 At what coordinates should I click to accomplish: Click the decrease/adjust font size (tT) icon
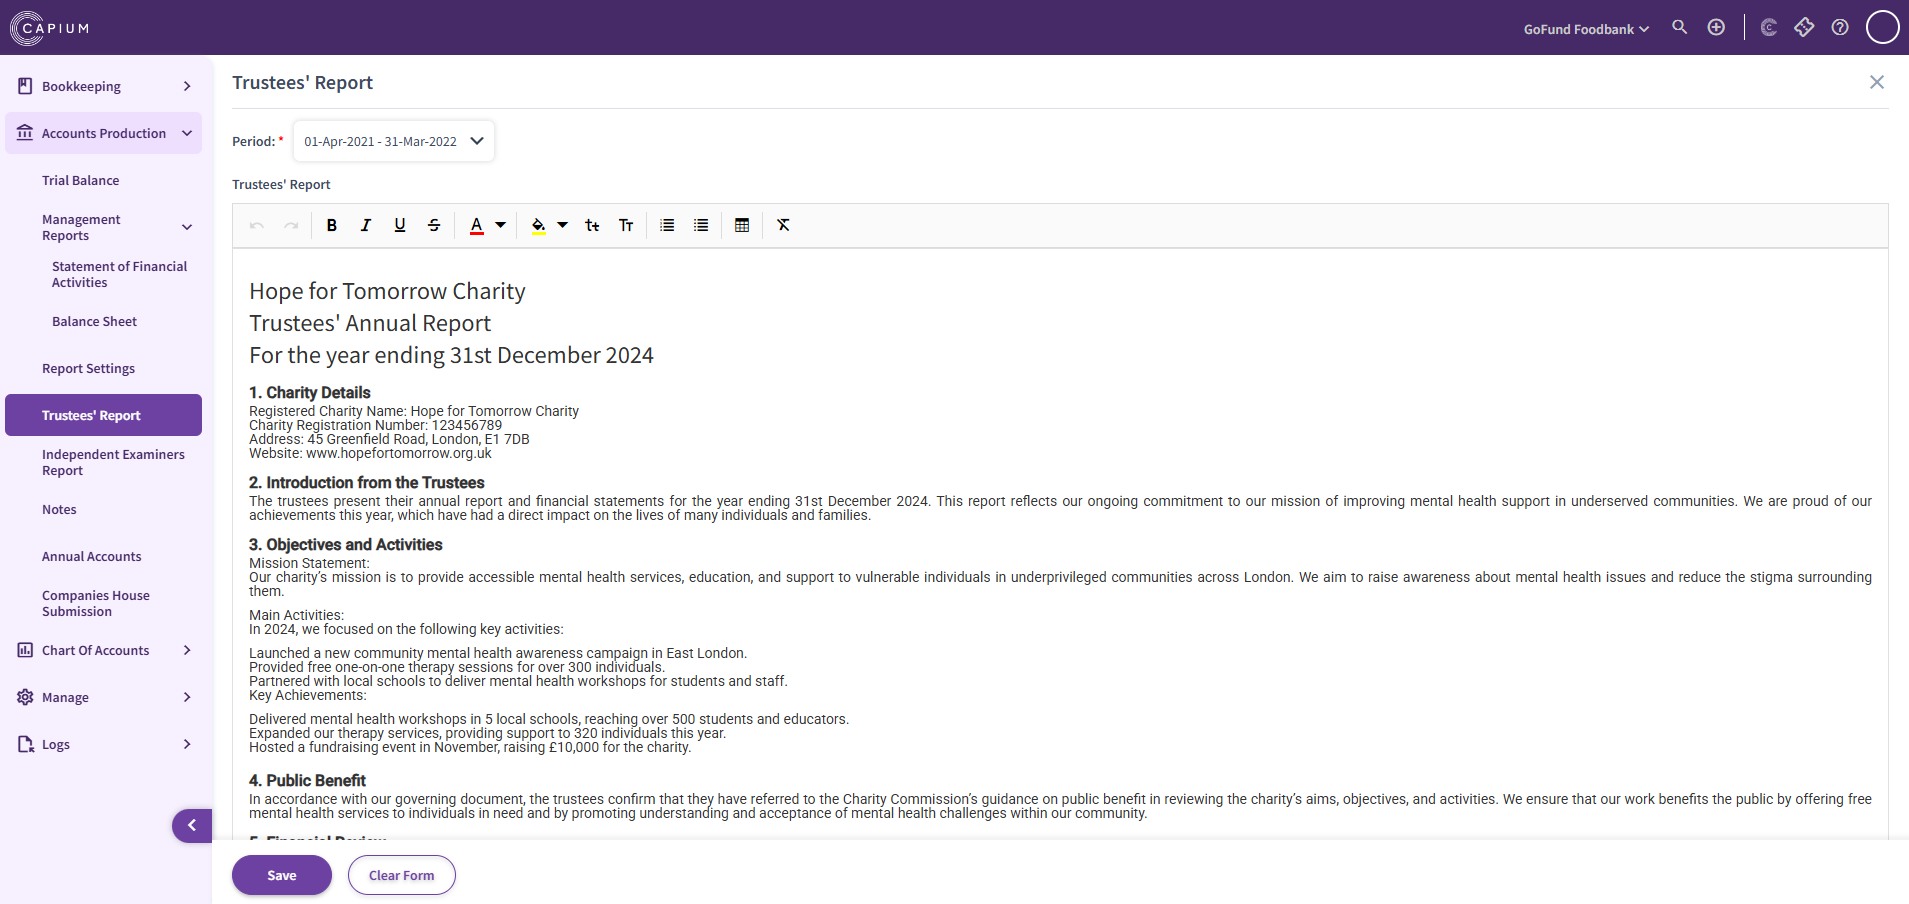[592, 225]
